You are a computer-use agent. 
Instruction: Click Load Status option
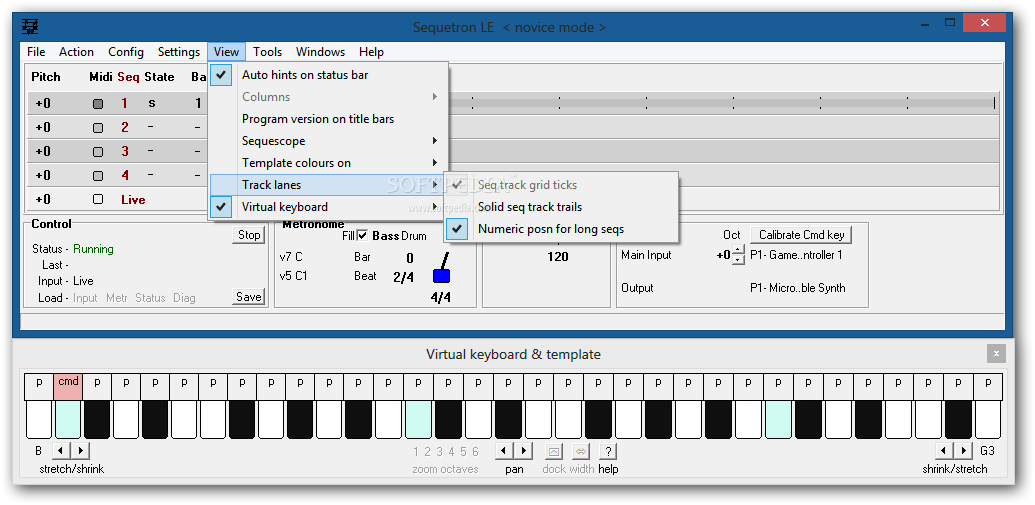(150, 298)
